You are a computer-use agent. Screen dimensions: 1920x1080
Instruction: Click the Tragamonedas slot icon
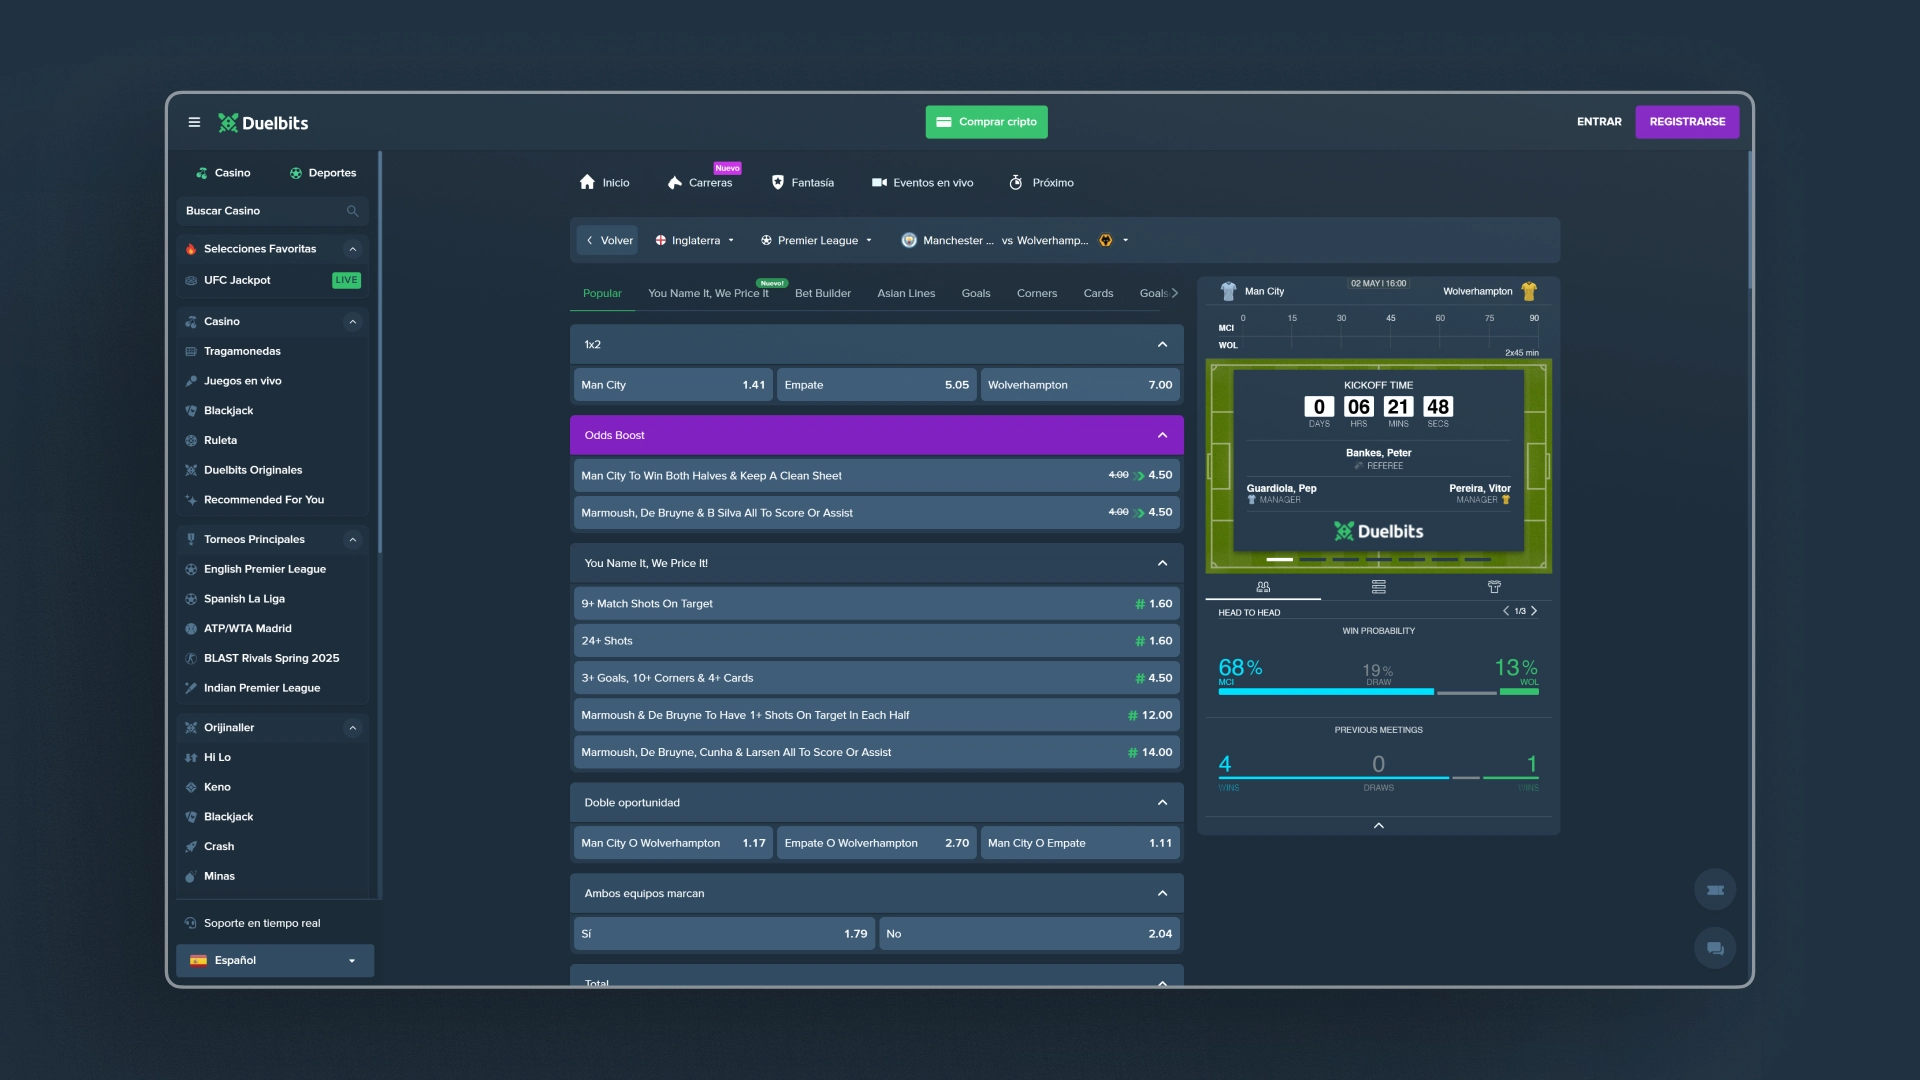191,351
